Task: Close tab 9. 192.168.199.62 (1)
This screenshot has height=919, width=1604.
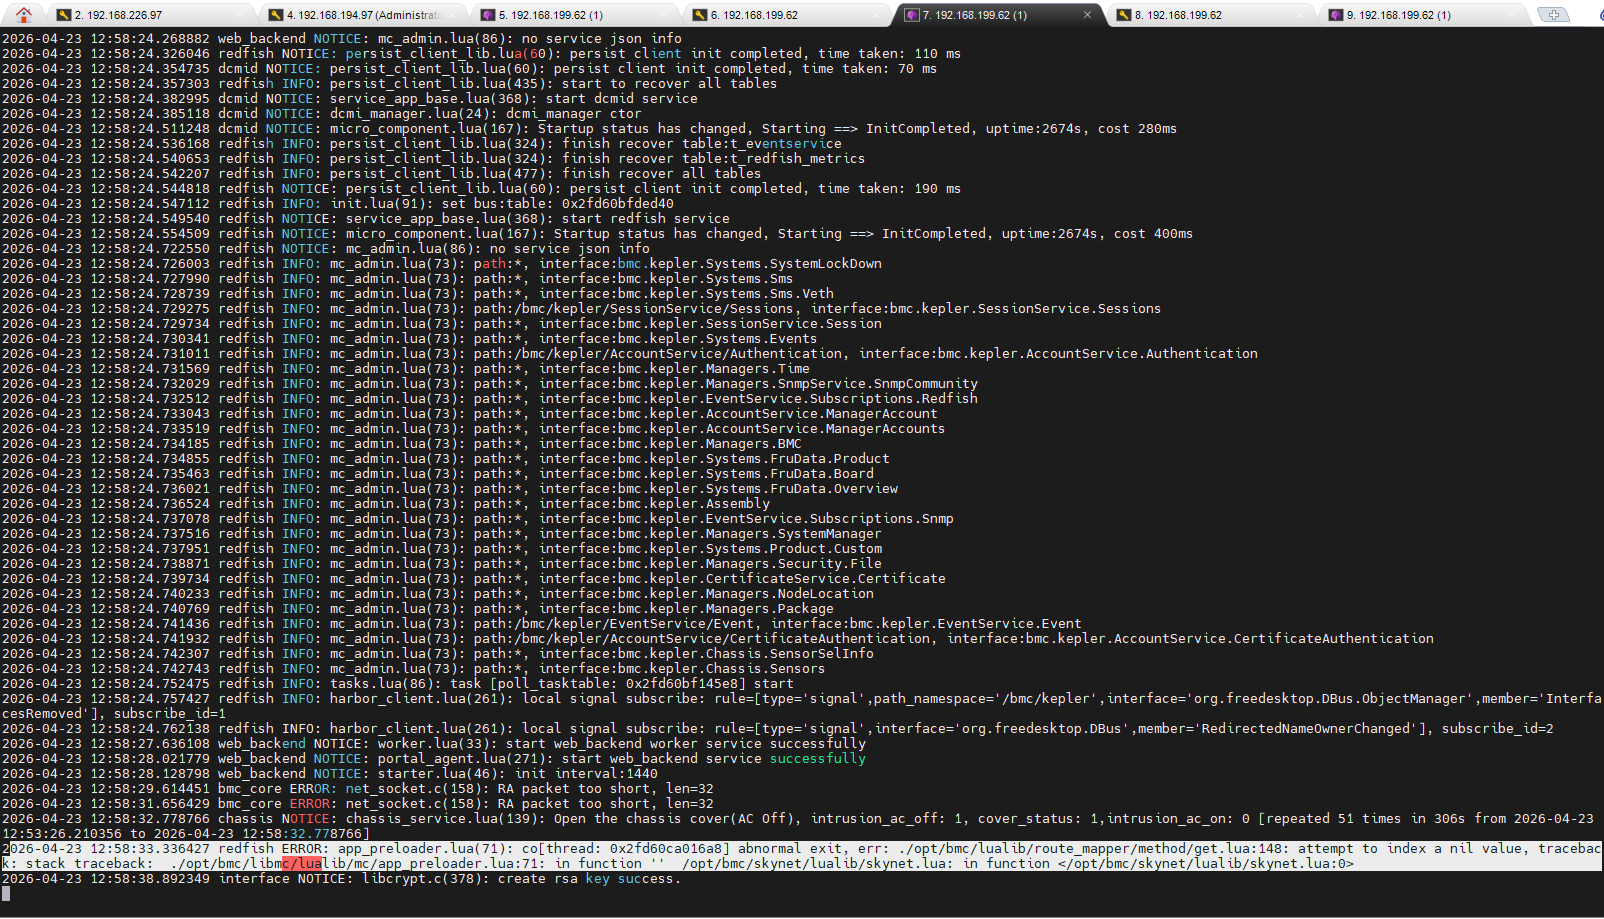Action: [1512, 15]
